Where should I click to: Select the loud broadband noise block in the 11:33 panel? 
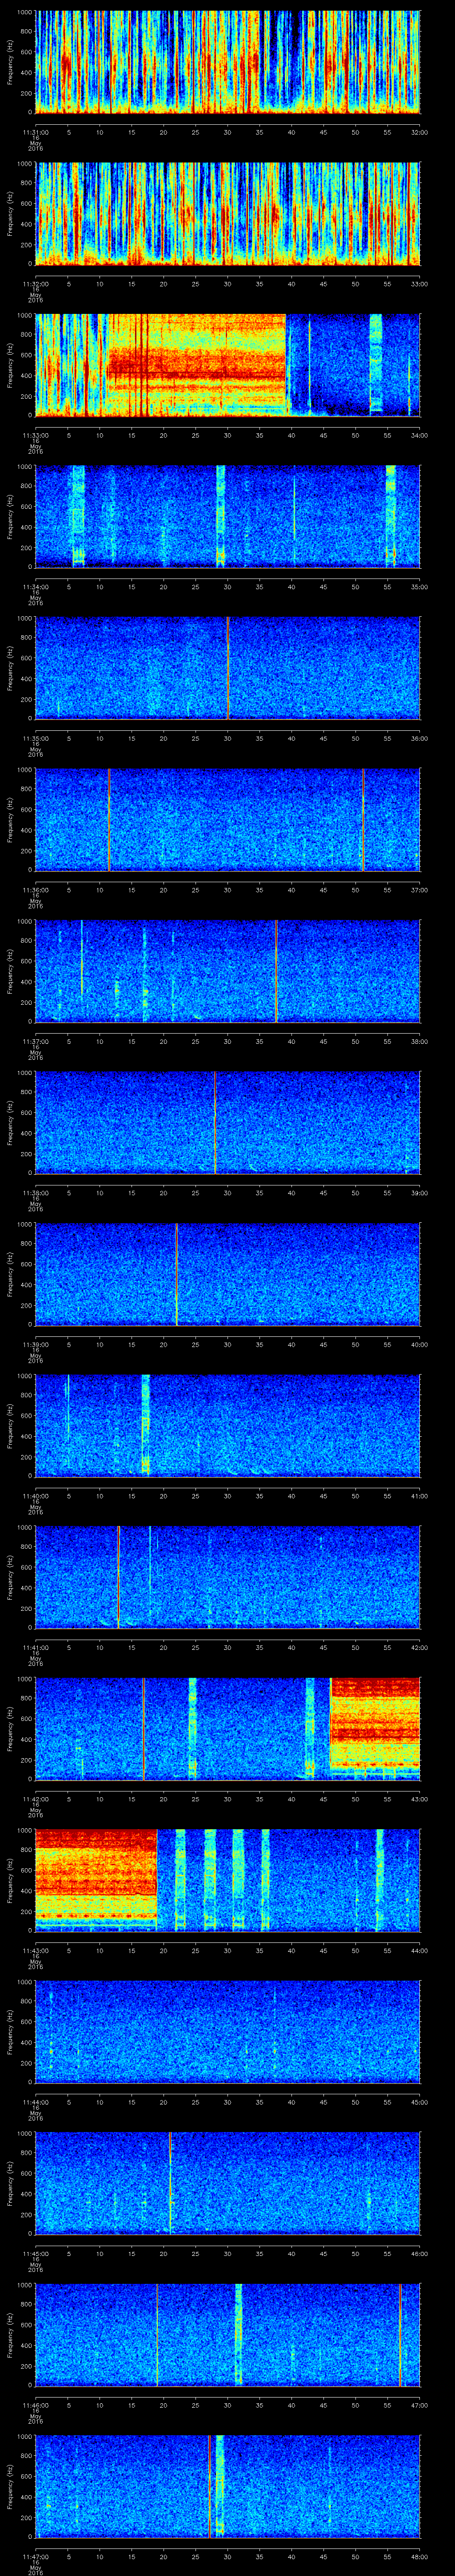pyautogui.click(x=196, y=365)
